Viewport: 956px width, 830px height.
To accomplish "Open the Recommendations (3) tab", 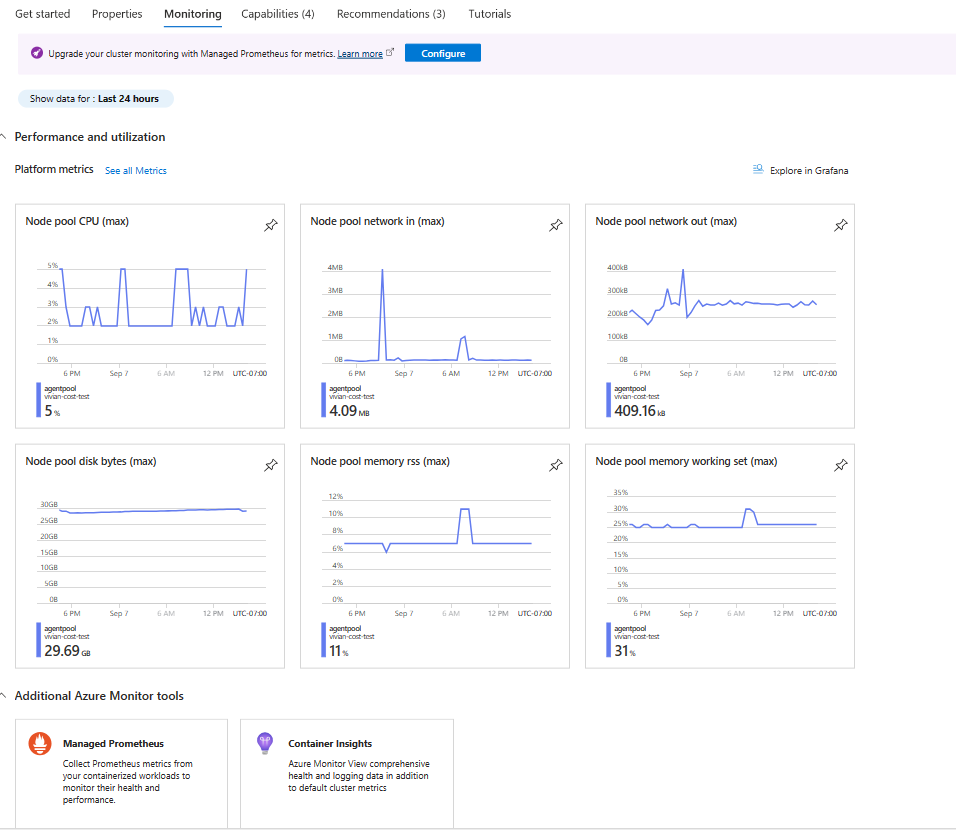I will 391,14.
